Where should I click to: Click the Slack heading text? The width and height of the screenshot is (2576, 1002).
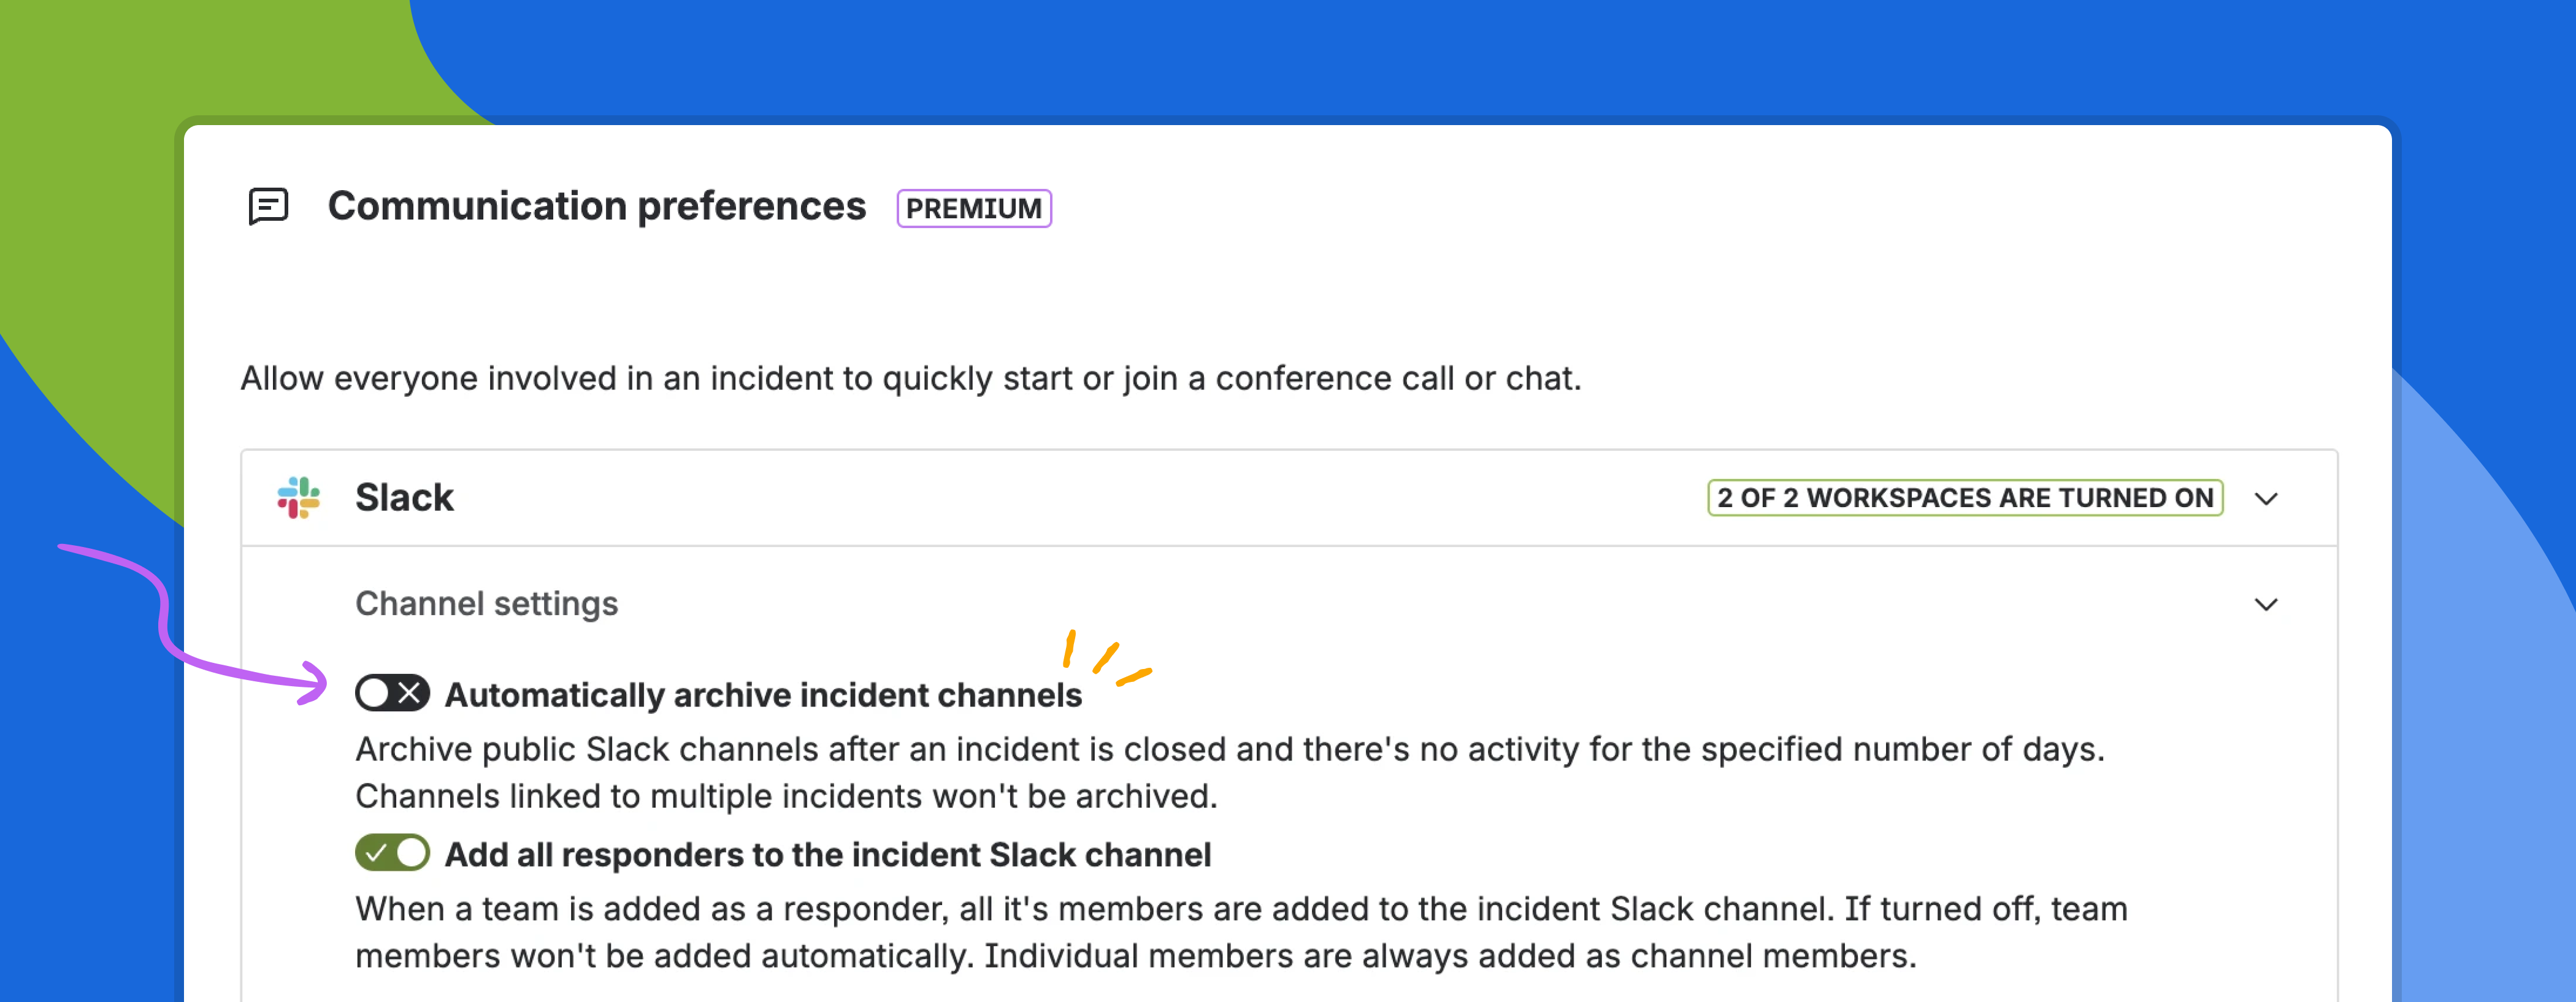coord(404,497)
